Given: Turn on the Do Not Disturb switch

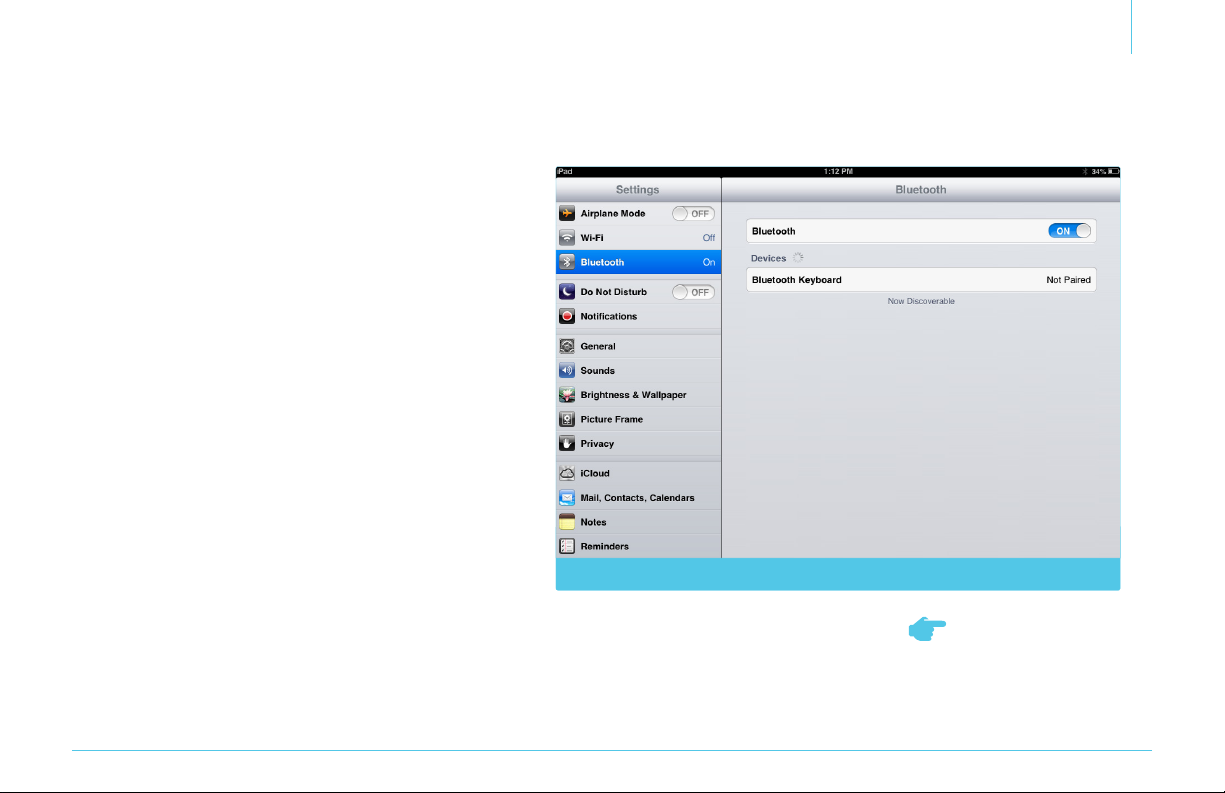Looking at the screenshot, I should tap(693, 292).
